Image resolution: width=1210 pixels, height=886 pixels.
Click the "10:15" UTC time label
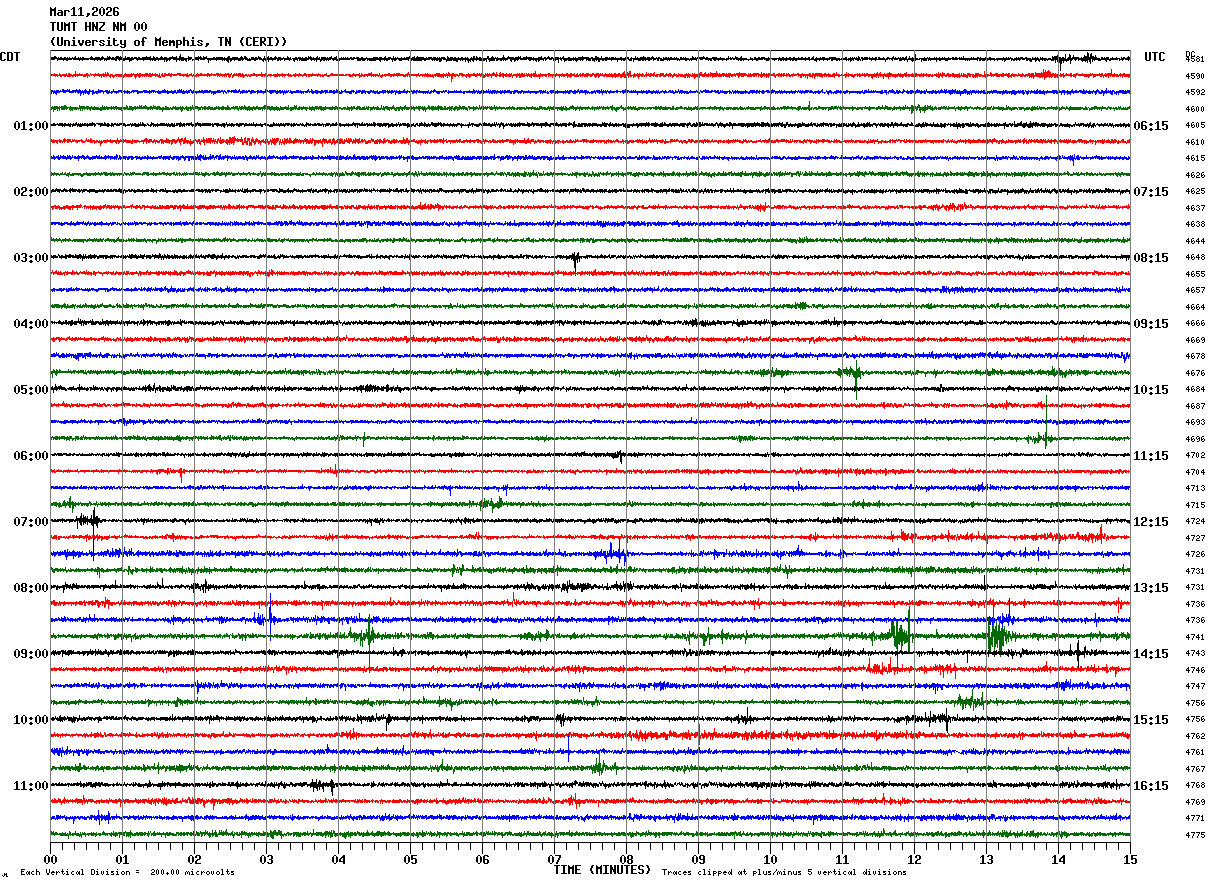coord(1151,390)
